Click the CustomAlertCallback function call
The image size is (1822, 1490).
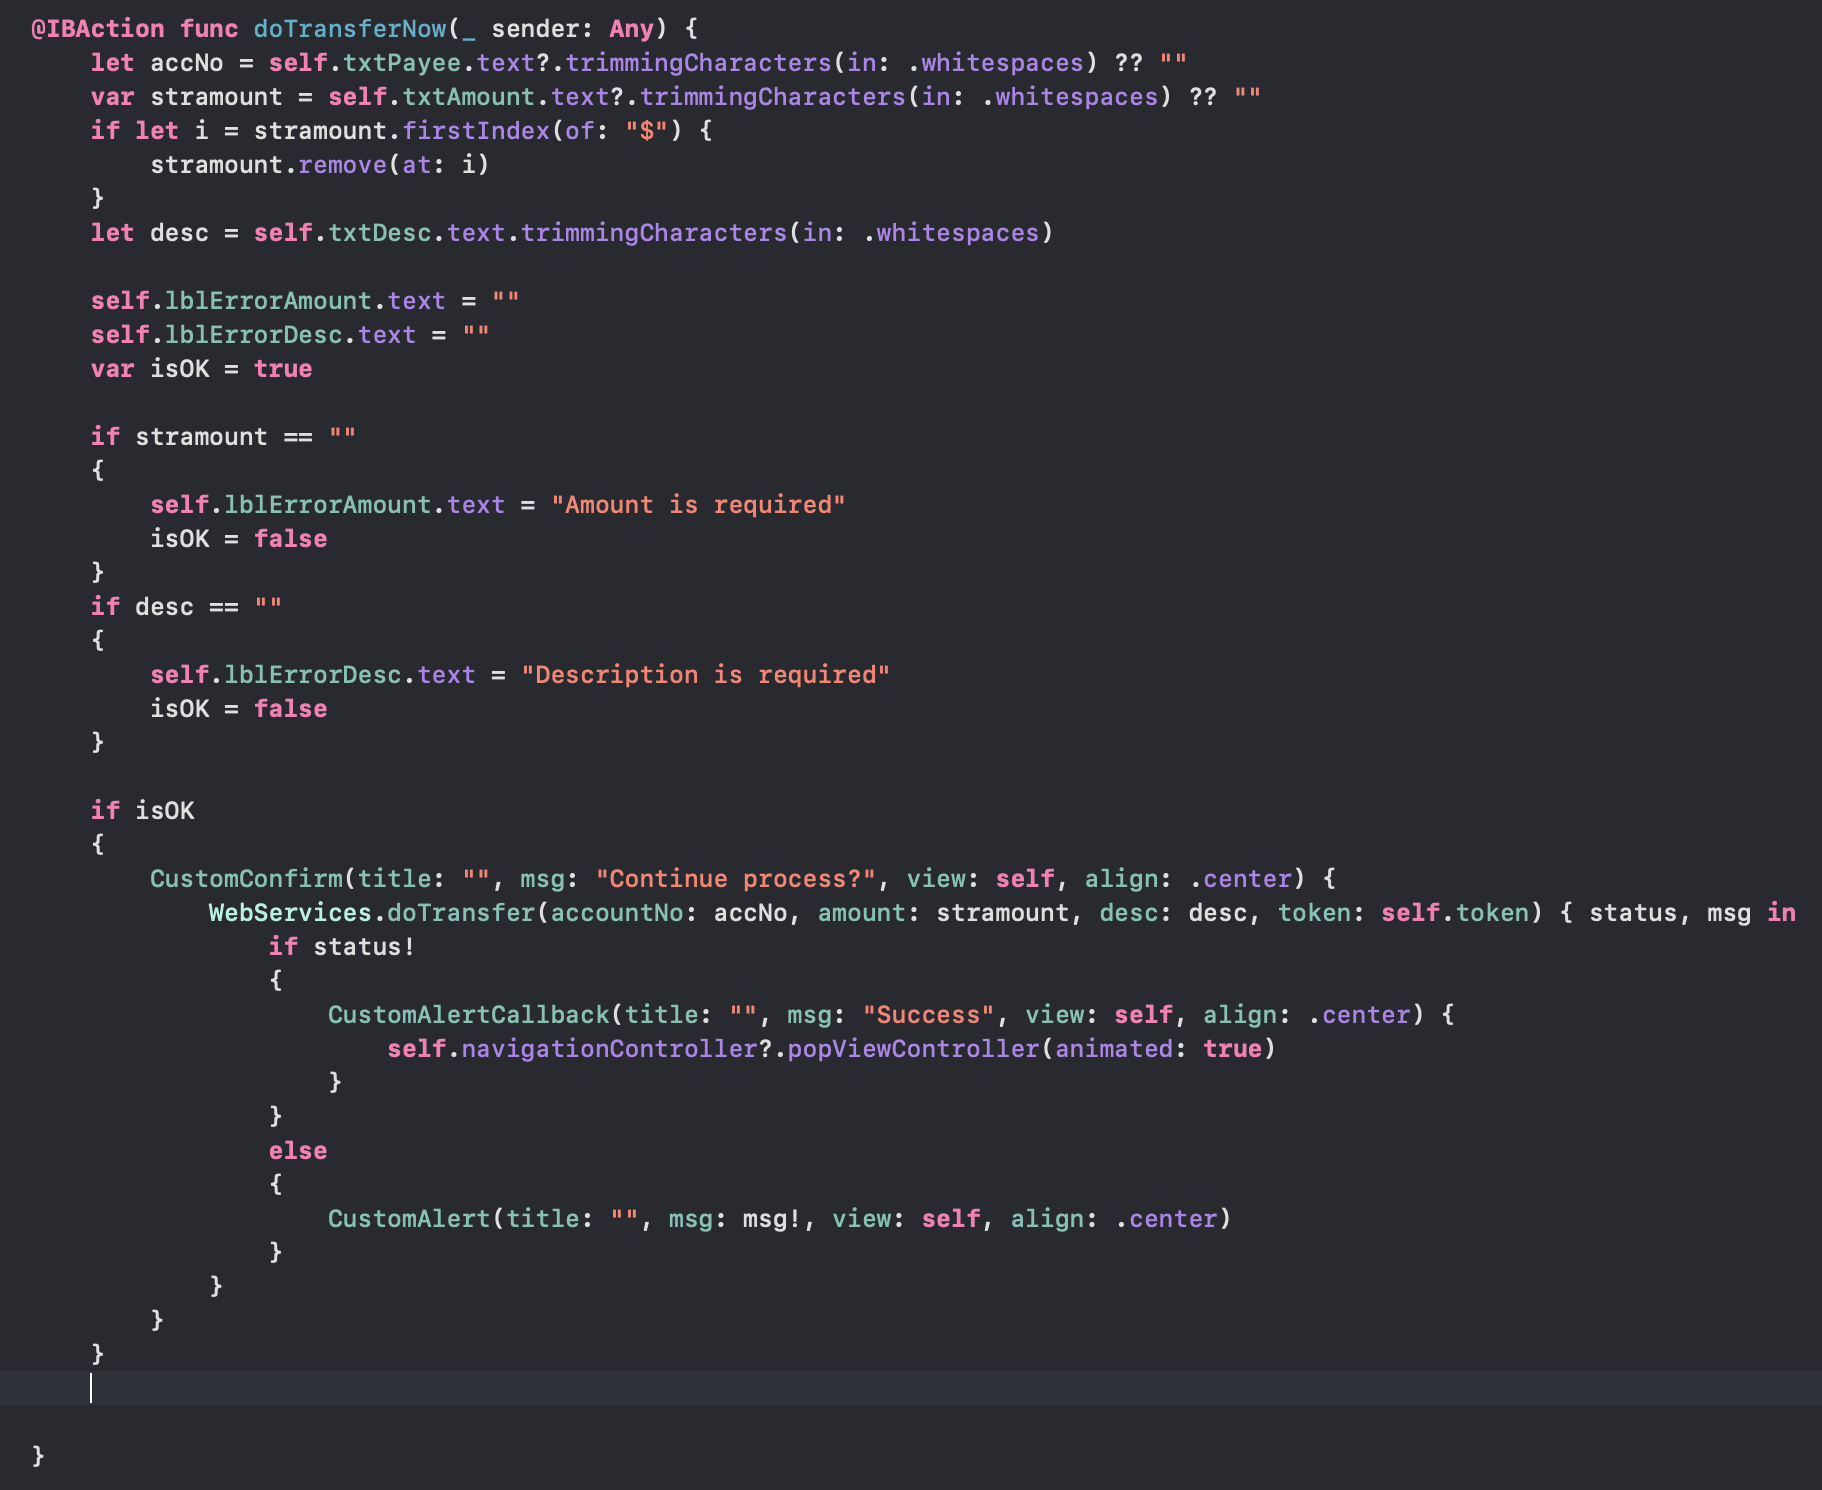(x=469, y=1015)
